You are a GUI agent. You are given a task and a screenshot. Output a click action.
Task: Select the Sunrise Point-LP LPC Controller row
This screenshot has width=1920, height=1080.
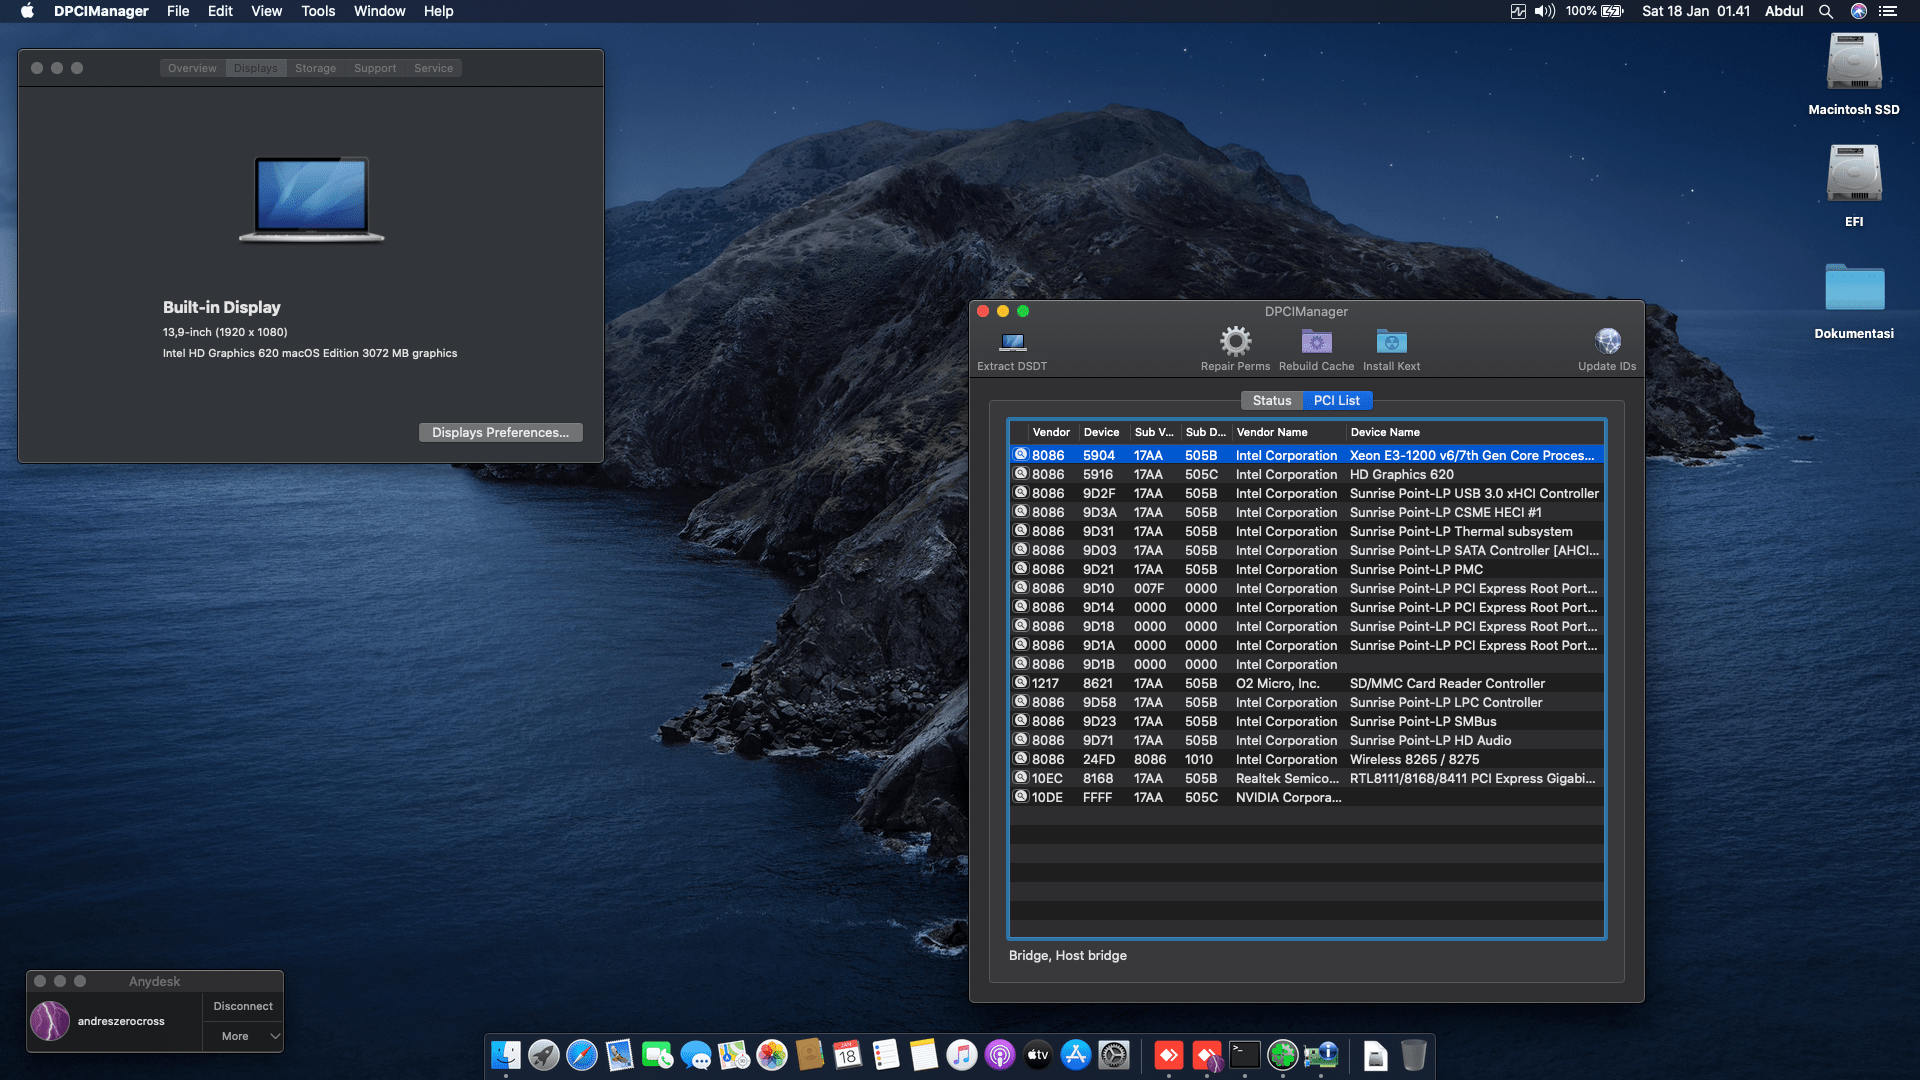click(x=1307, y=702)
